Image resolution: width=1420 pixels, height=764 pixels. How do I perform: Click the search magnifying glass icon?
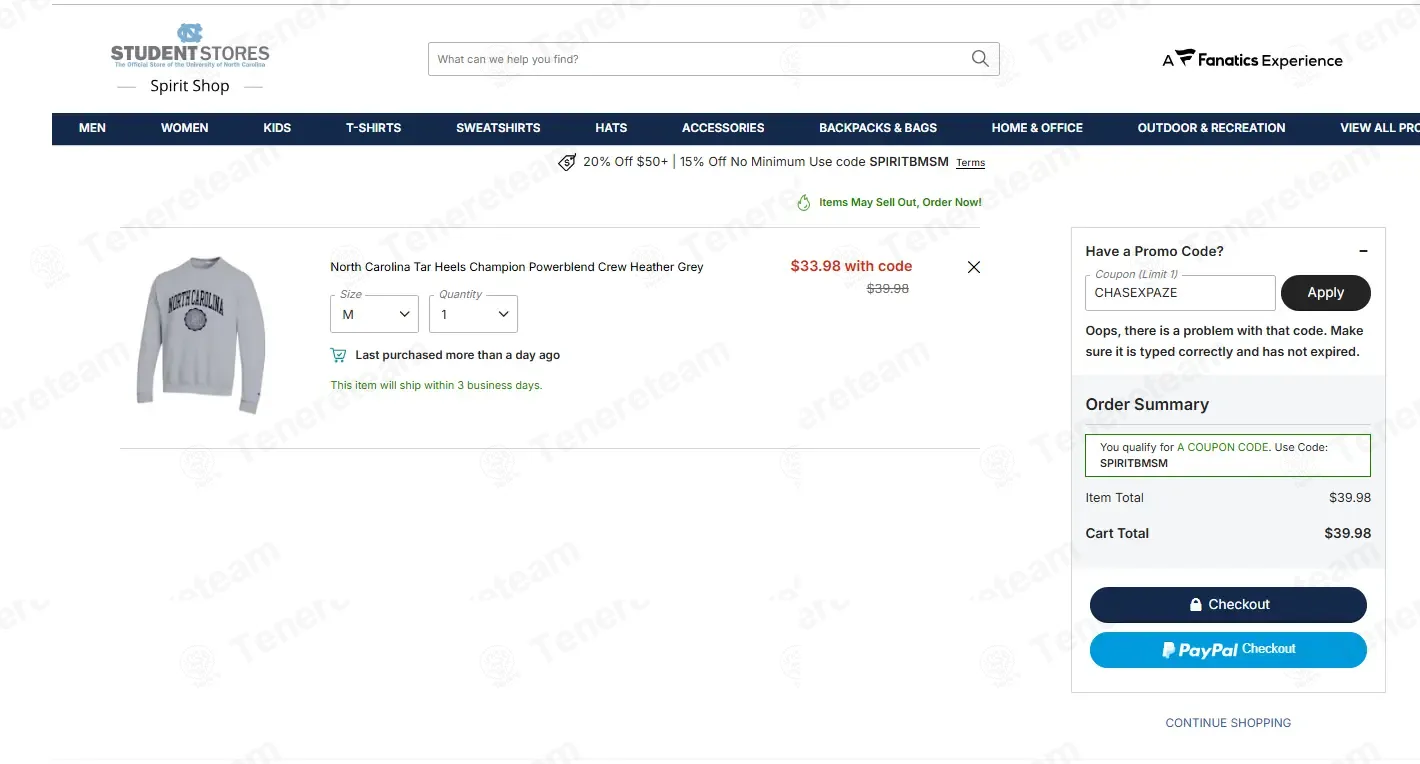(x=980, y=59)
